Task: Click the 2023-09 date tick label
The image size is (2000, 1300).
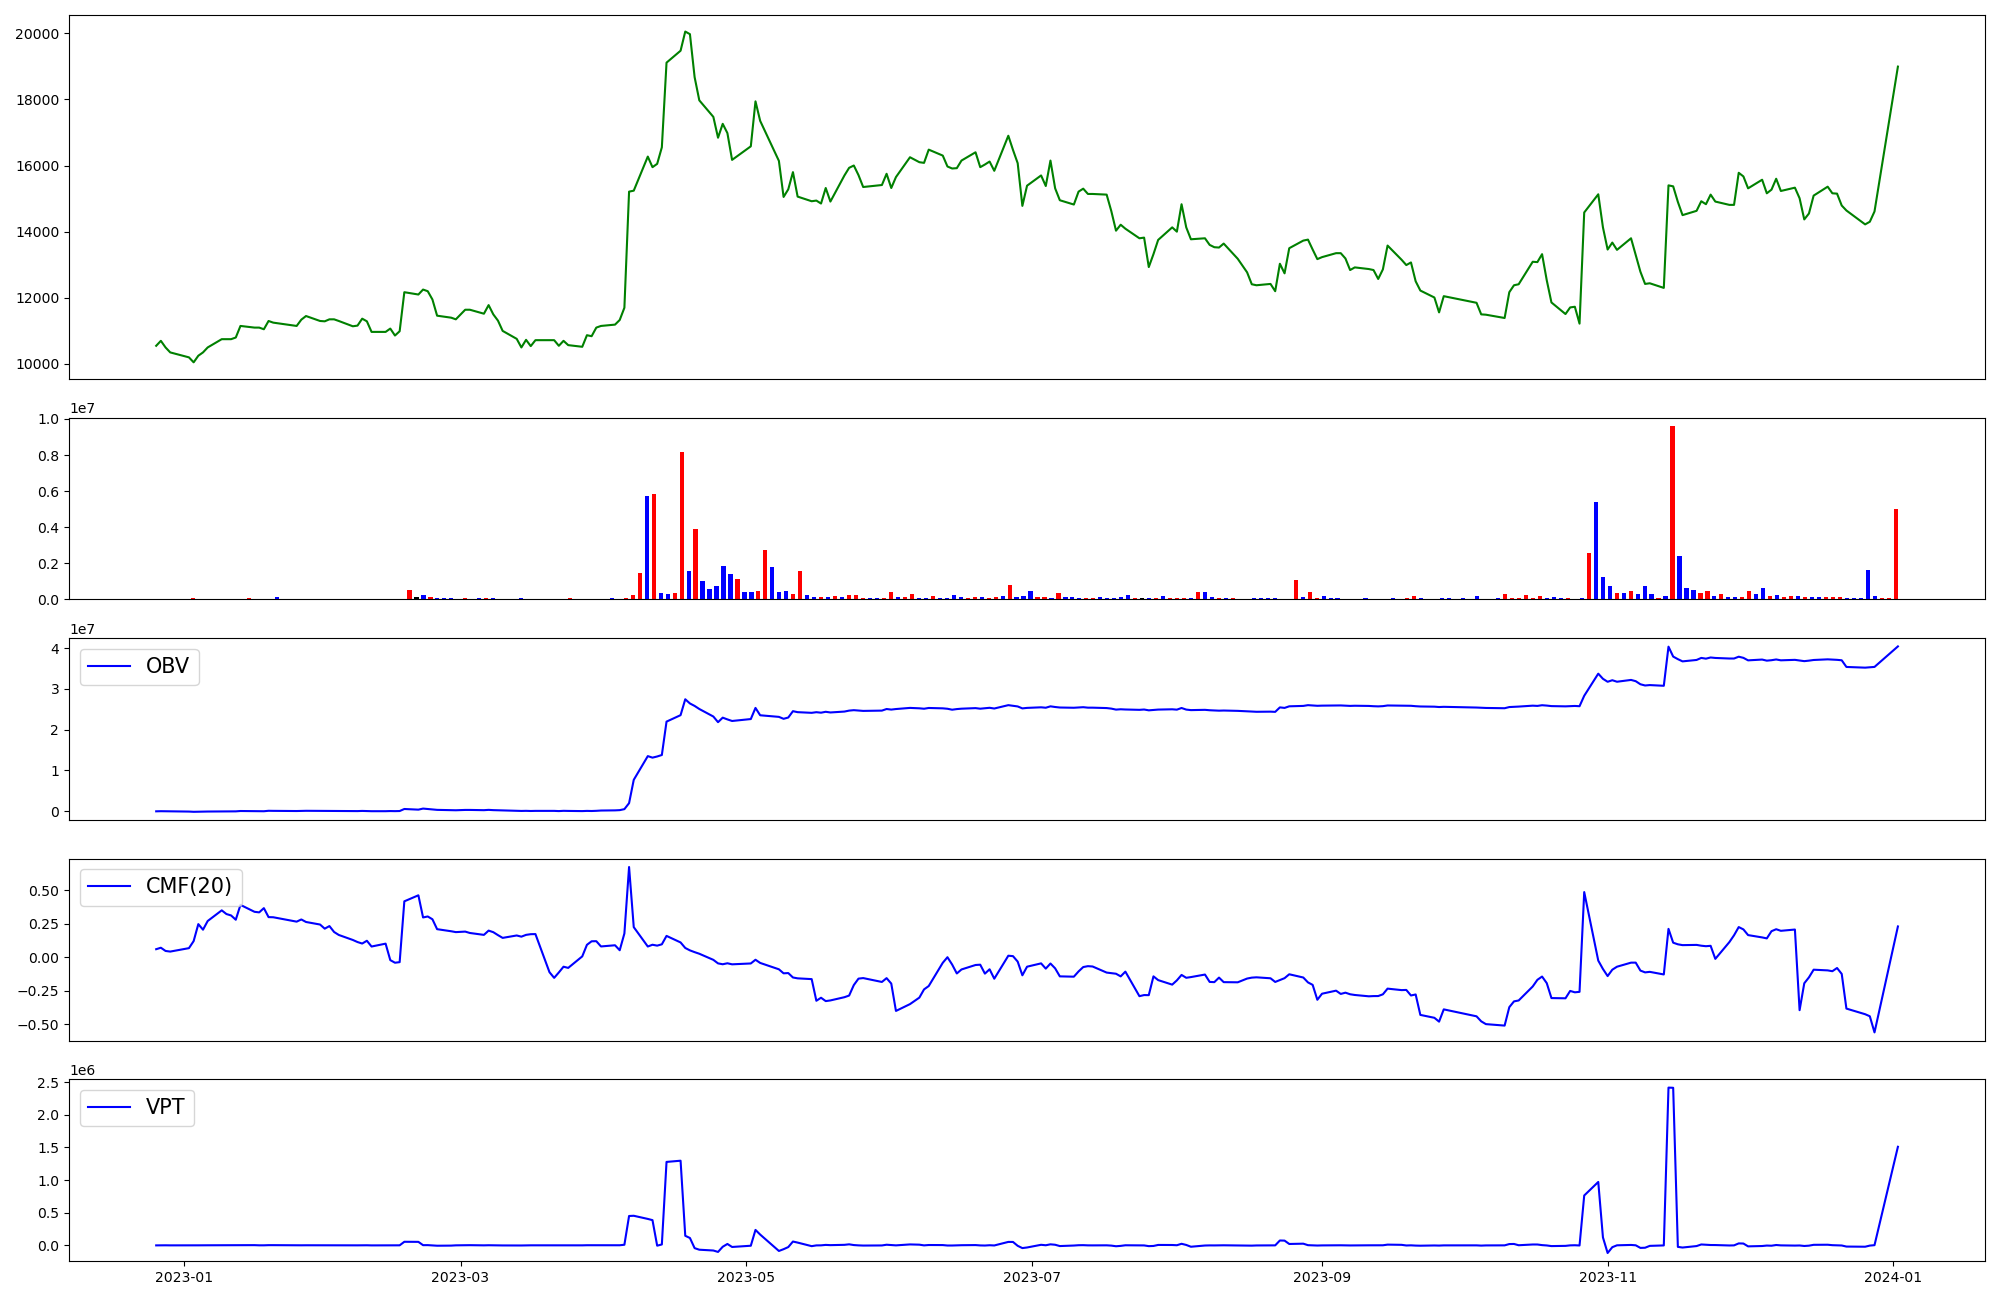Action: point(1322,1276)
